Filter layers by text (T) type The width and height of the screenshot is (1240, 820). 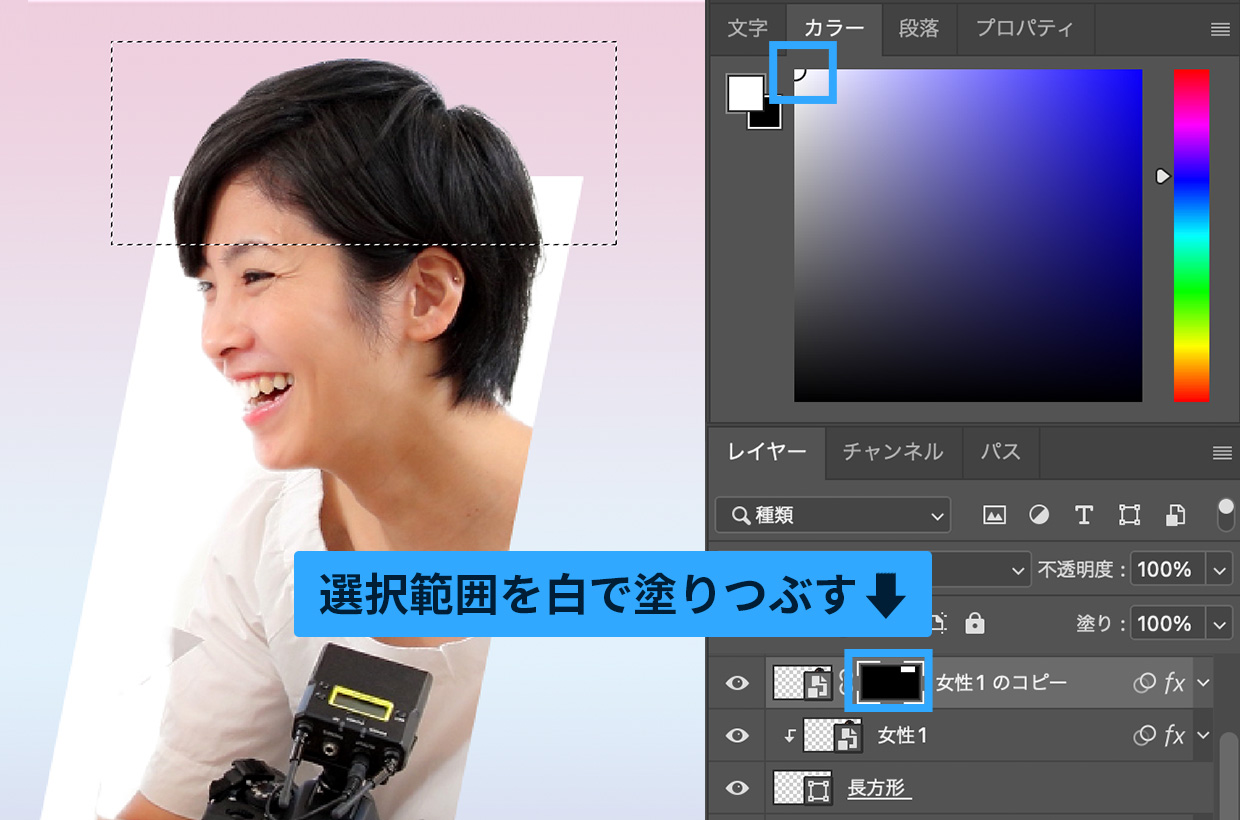pyautogui.click(x=1083, y=516)
